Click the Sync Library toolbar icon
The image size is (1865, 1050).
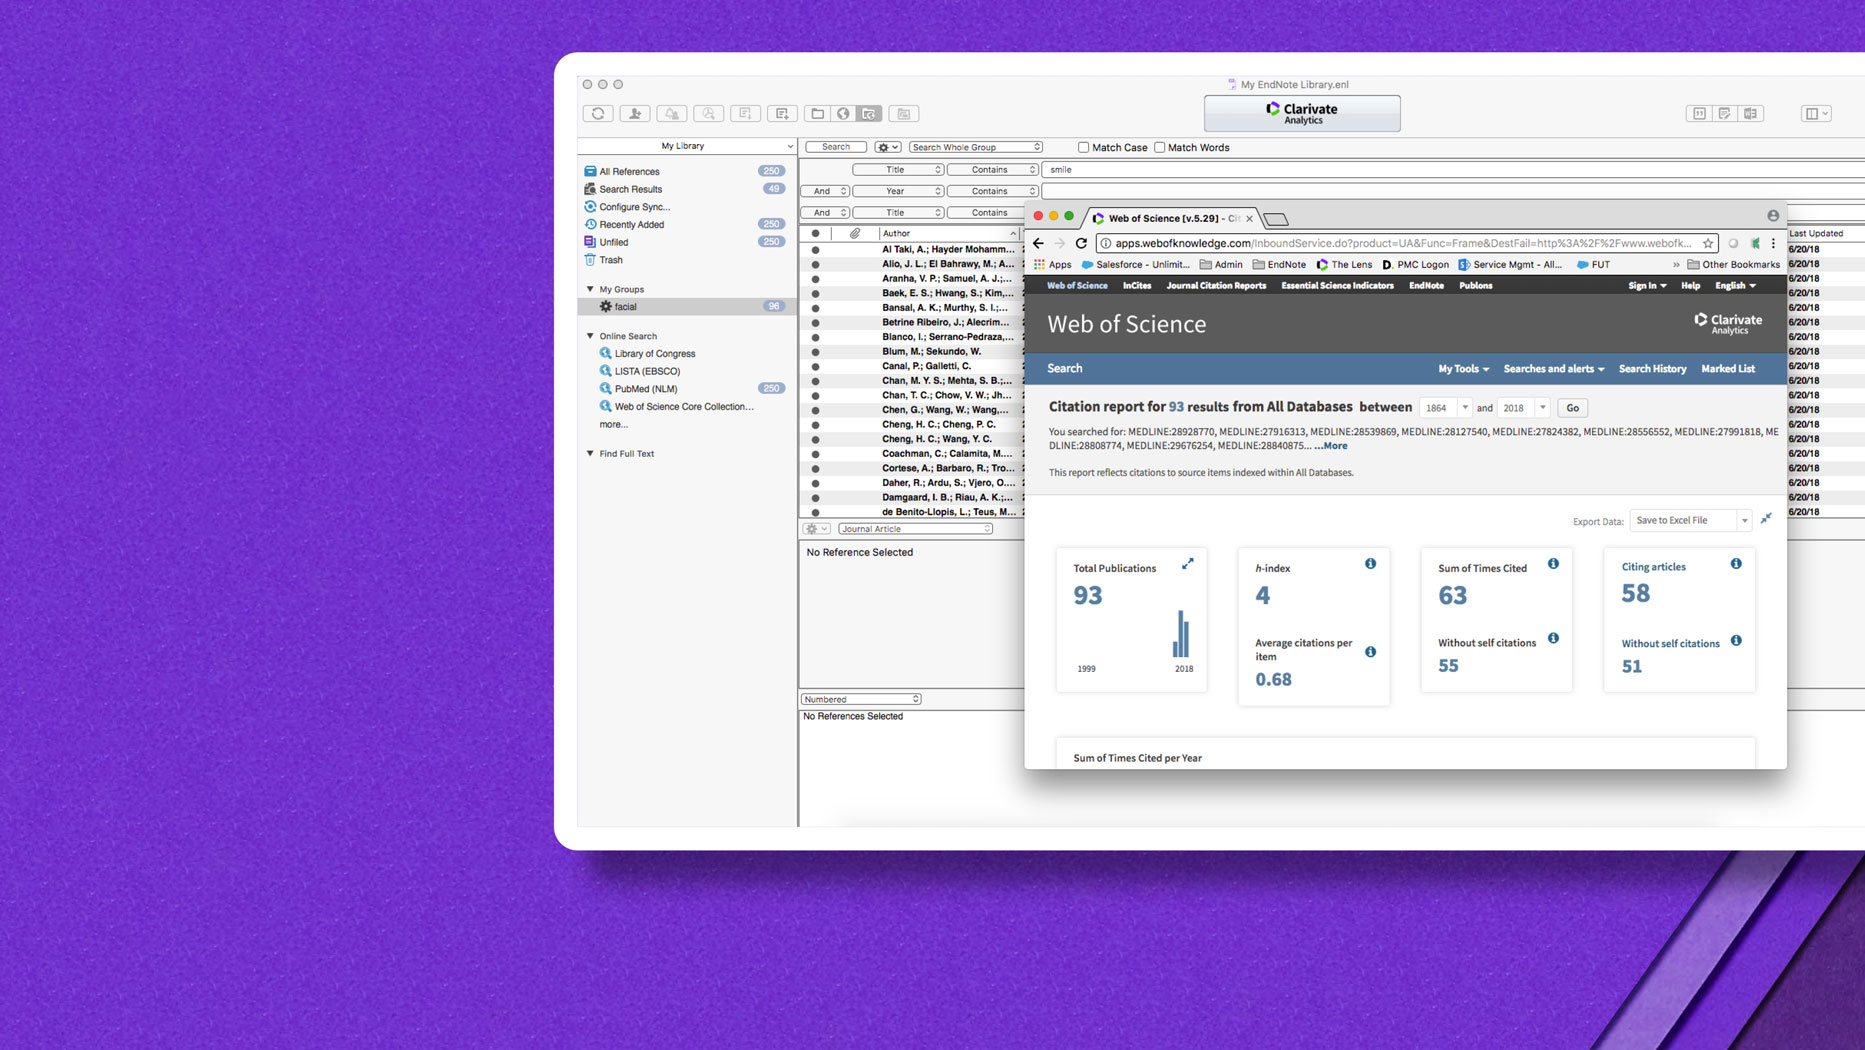pos(598,114)
